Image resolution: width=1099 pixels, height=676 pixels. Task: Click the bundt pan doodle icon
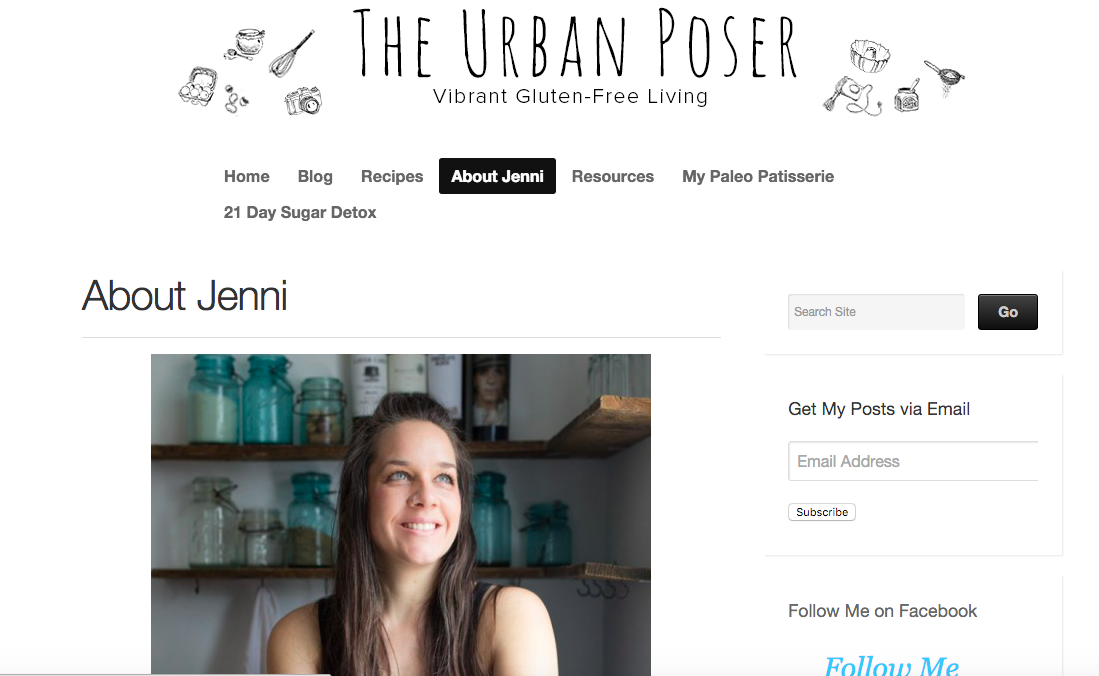(869, 56)
